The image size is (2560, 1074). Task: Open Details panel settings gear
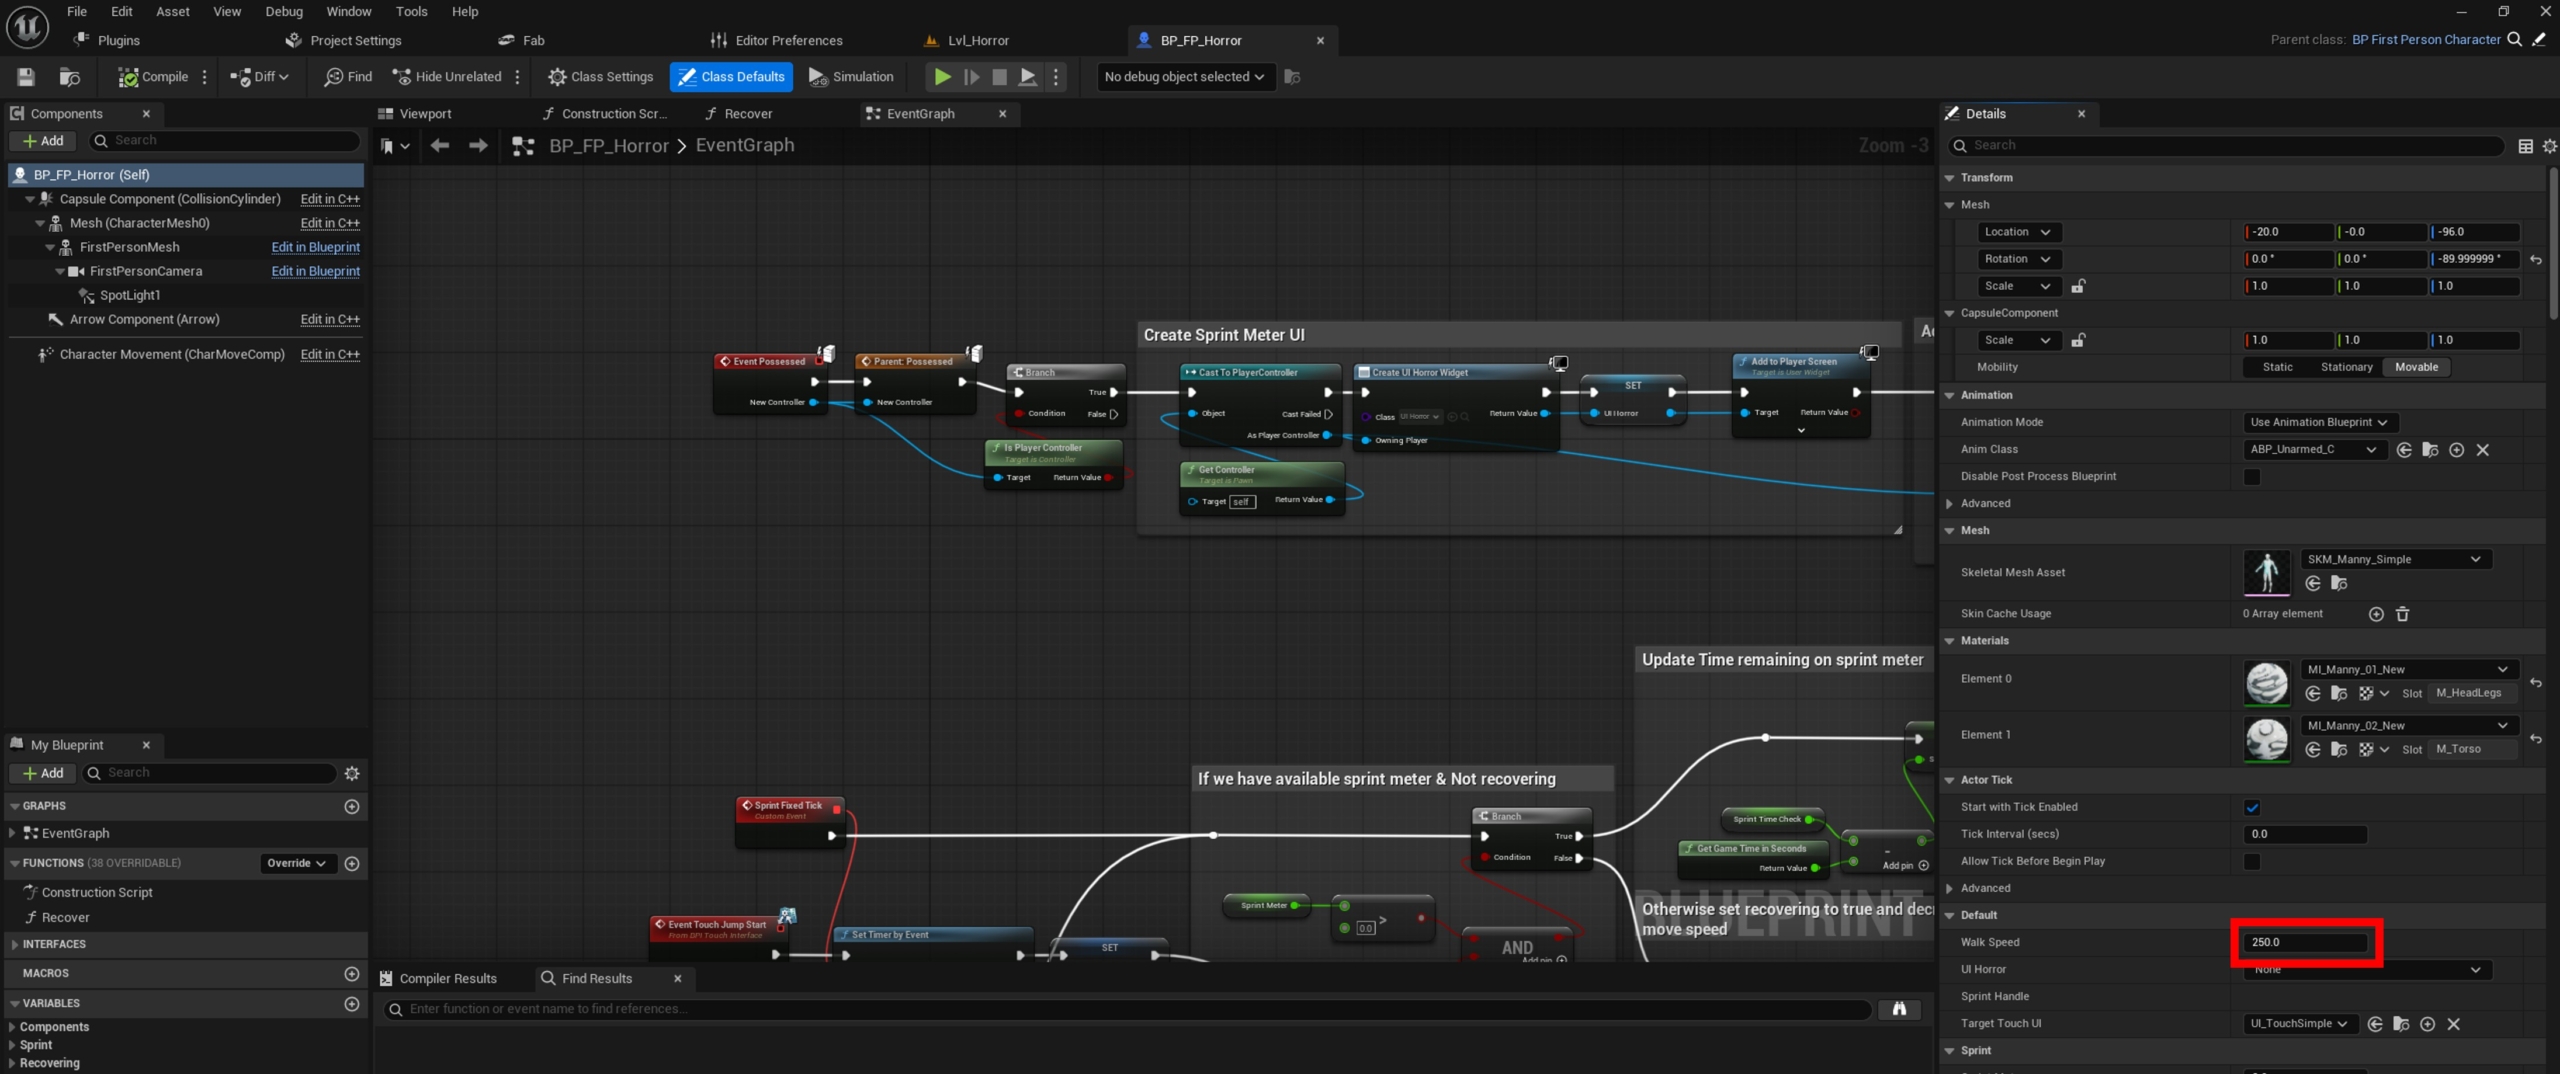tap(2549, 146)
